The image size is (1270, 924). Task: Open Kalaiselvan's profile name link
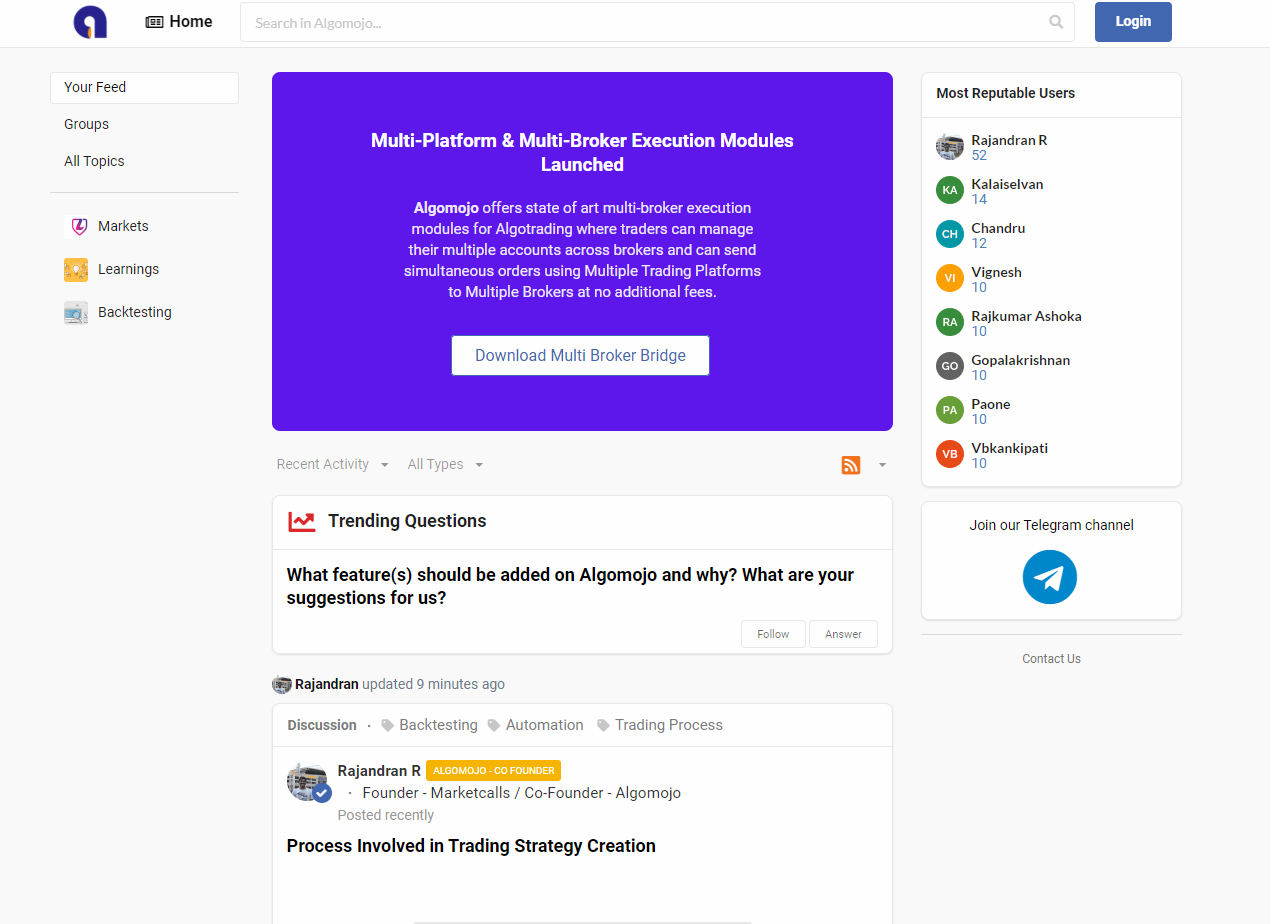(x=1007, y=184)
